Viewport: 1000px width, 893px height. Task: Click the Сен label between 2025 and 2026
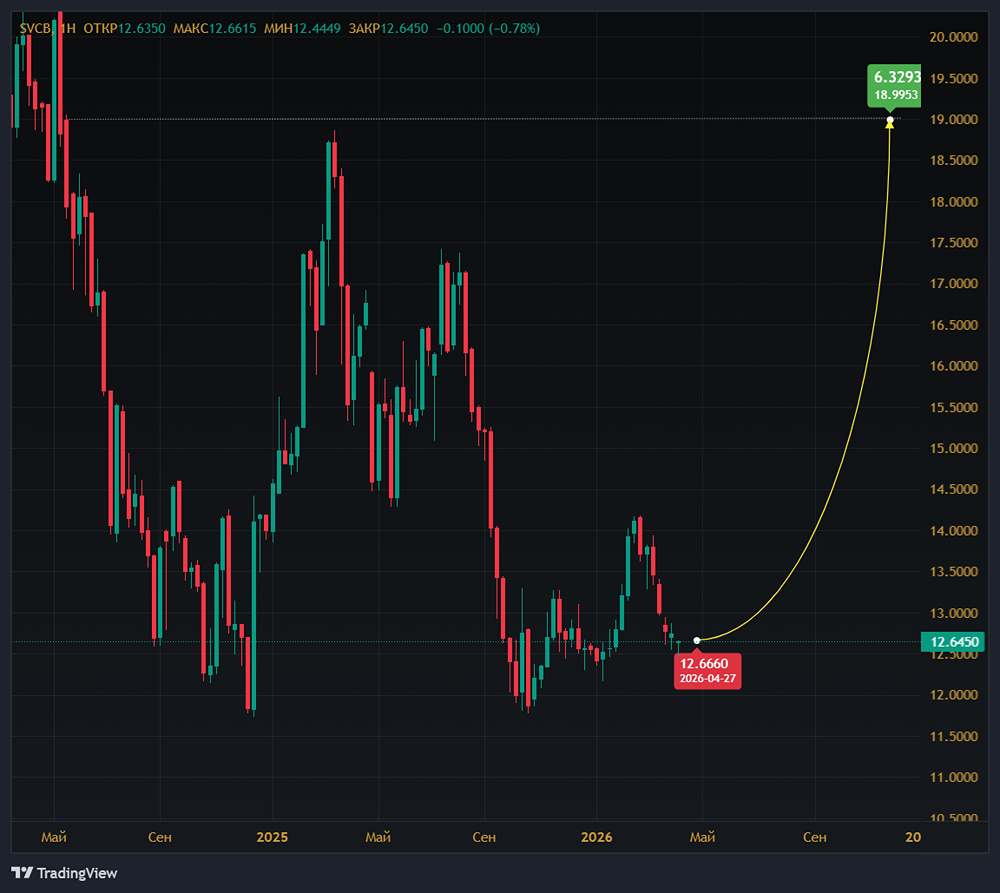point(484,837)
